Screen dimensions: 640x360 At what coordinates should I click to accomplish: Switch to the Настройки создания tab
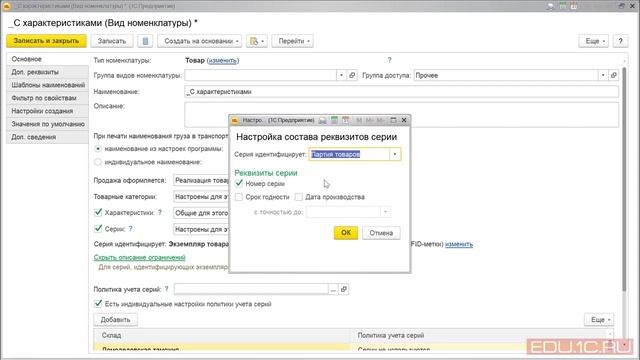pos(47,111)
